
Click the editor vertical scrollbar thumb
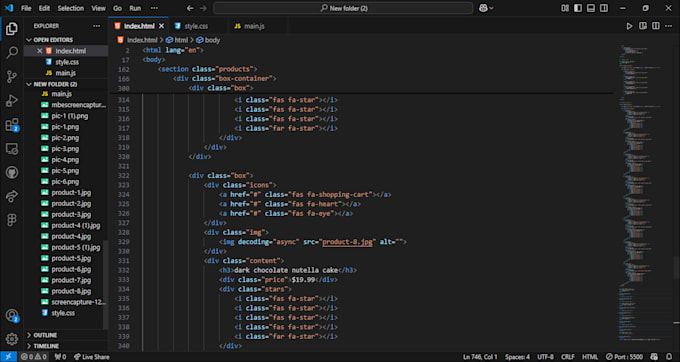pos(677,268)
